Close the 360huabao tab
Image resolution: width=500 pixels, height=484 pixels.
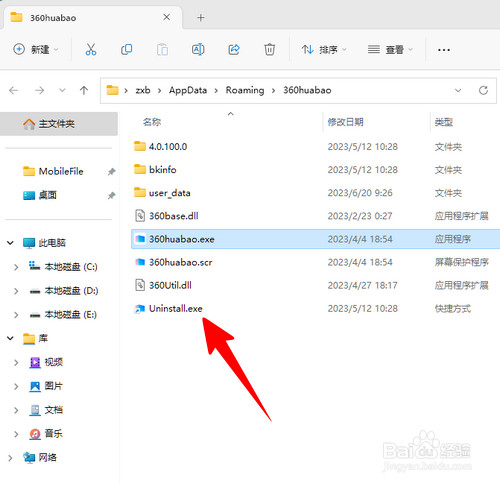point(167,17)
